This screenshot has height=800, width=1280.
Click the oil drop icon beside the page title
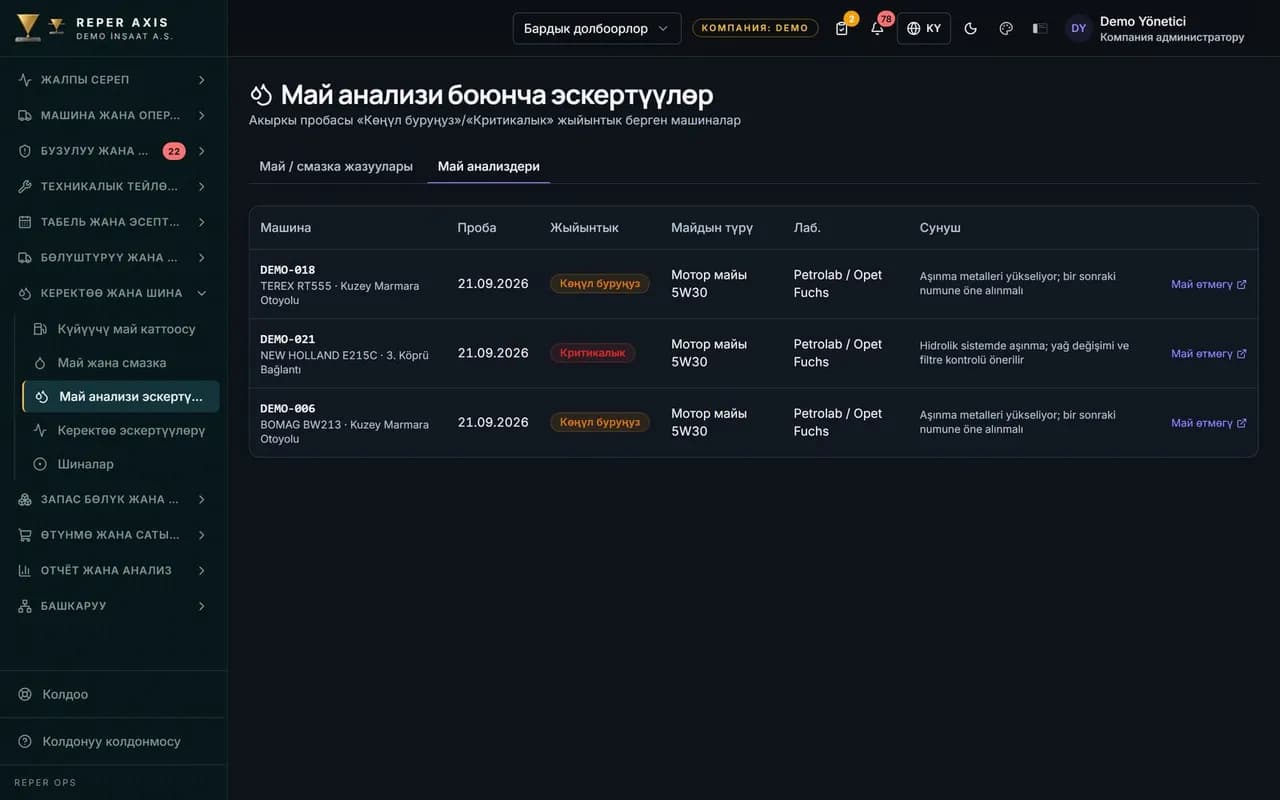261,94
